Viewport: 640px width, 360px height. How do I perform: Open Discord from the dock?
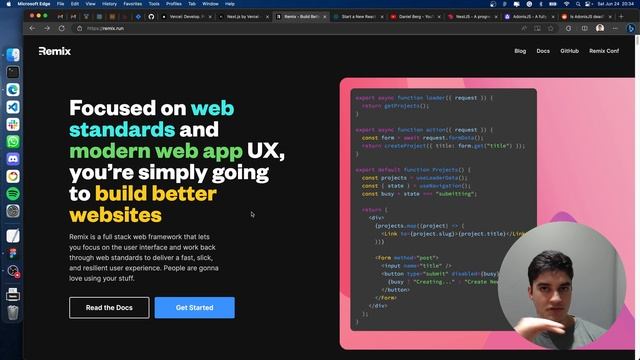pos(13,159)
